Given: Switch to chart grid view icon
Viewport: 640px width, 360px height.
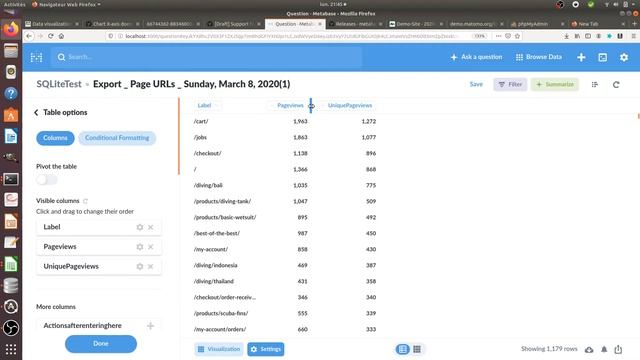Looking at the screenshot, I should click(x=417, y=349).
